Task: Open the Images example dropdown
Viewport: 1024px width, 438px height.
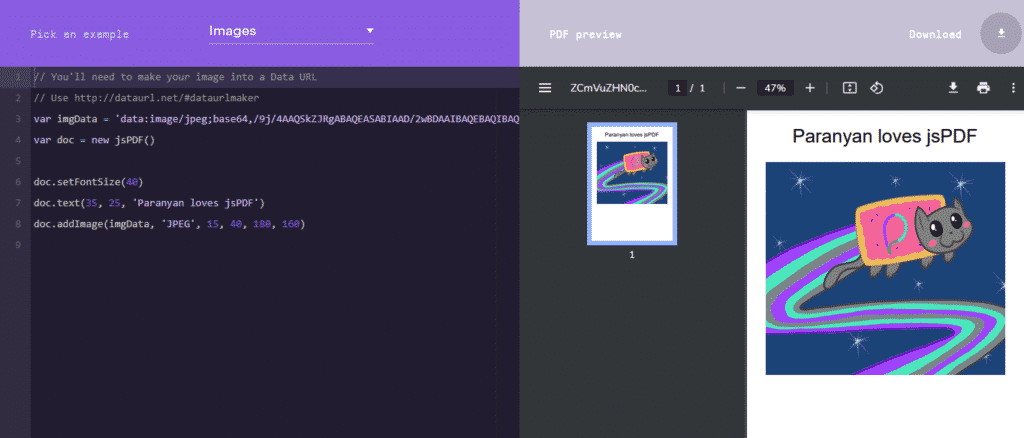Action: click(291, 31)
